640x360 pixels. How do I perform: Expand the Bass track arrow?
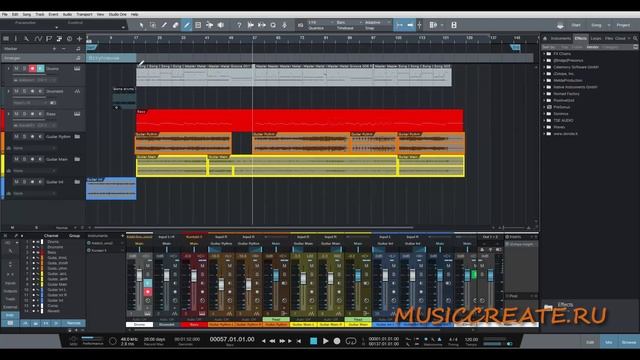click(8, 114)
